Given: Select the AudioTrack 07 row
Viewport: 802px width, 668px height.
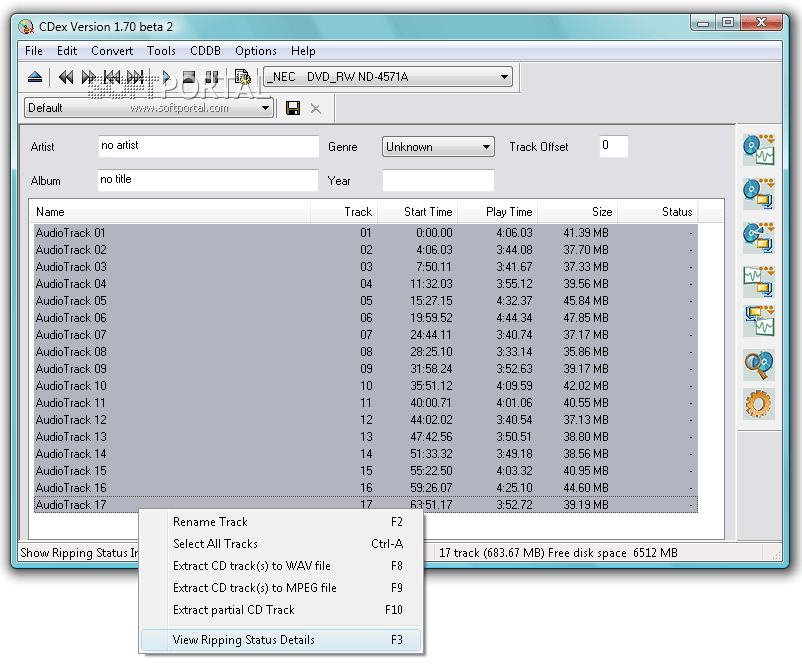Looking at the screenshot, I should click(366, 335).
